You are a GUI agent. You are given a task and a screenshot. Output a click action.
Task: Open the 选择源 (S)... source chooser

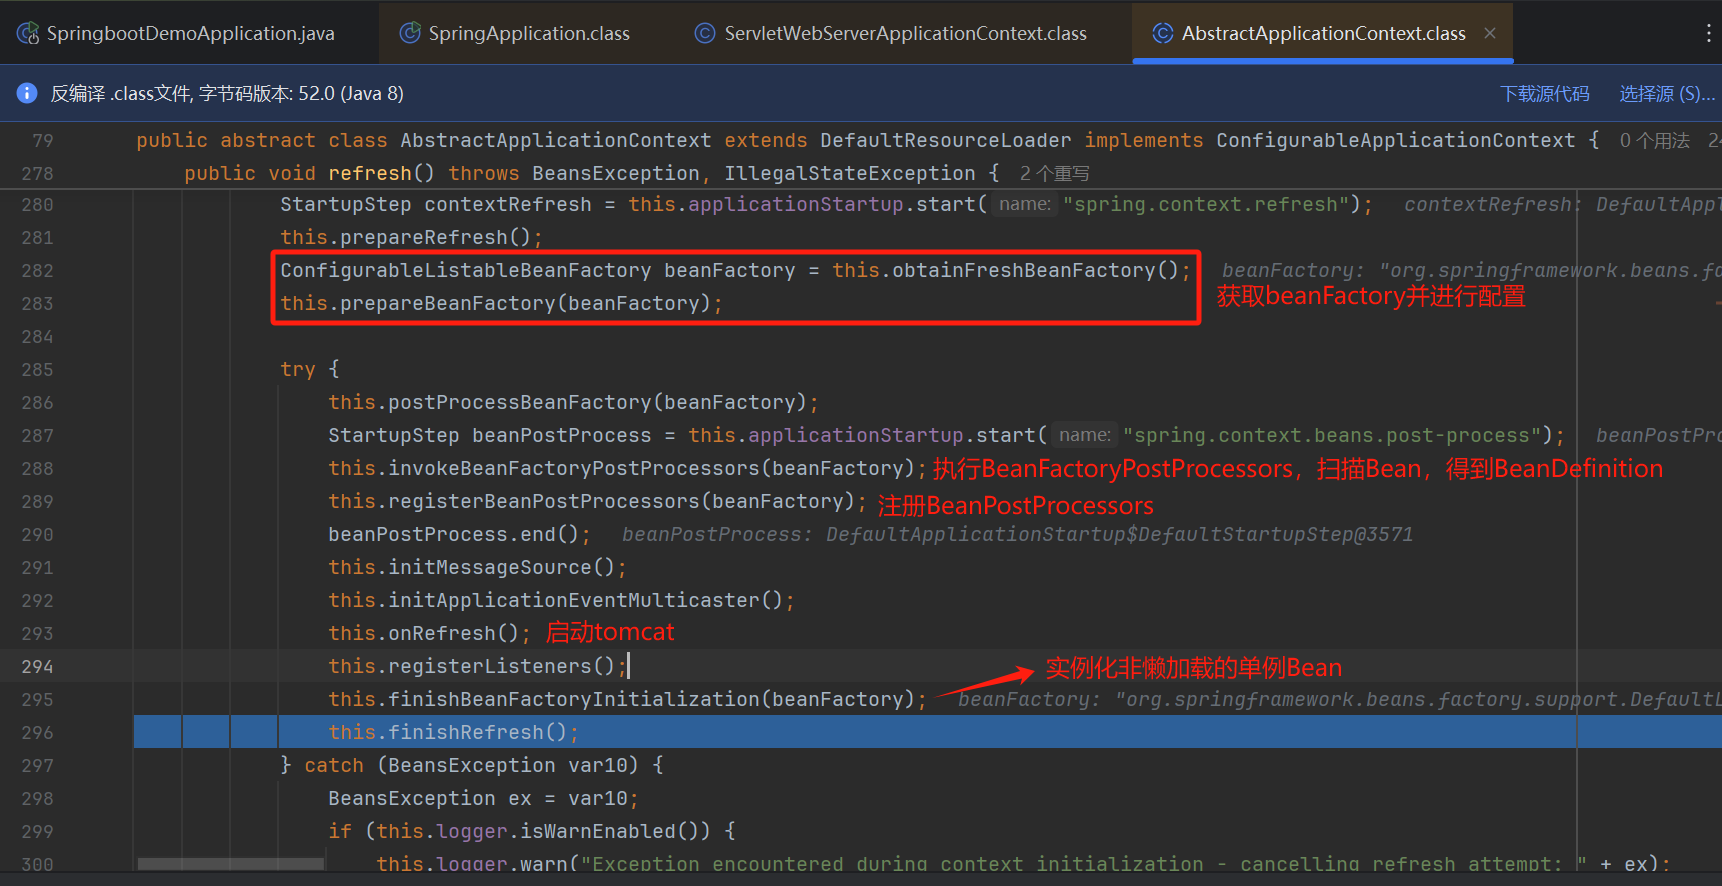[x=1666, y=93]
